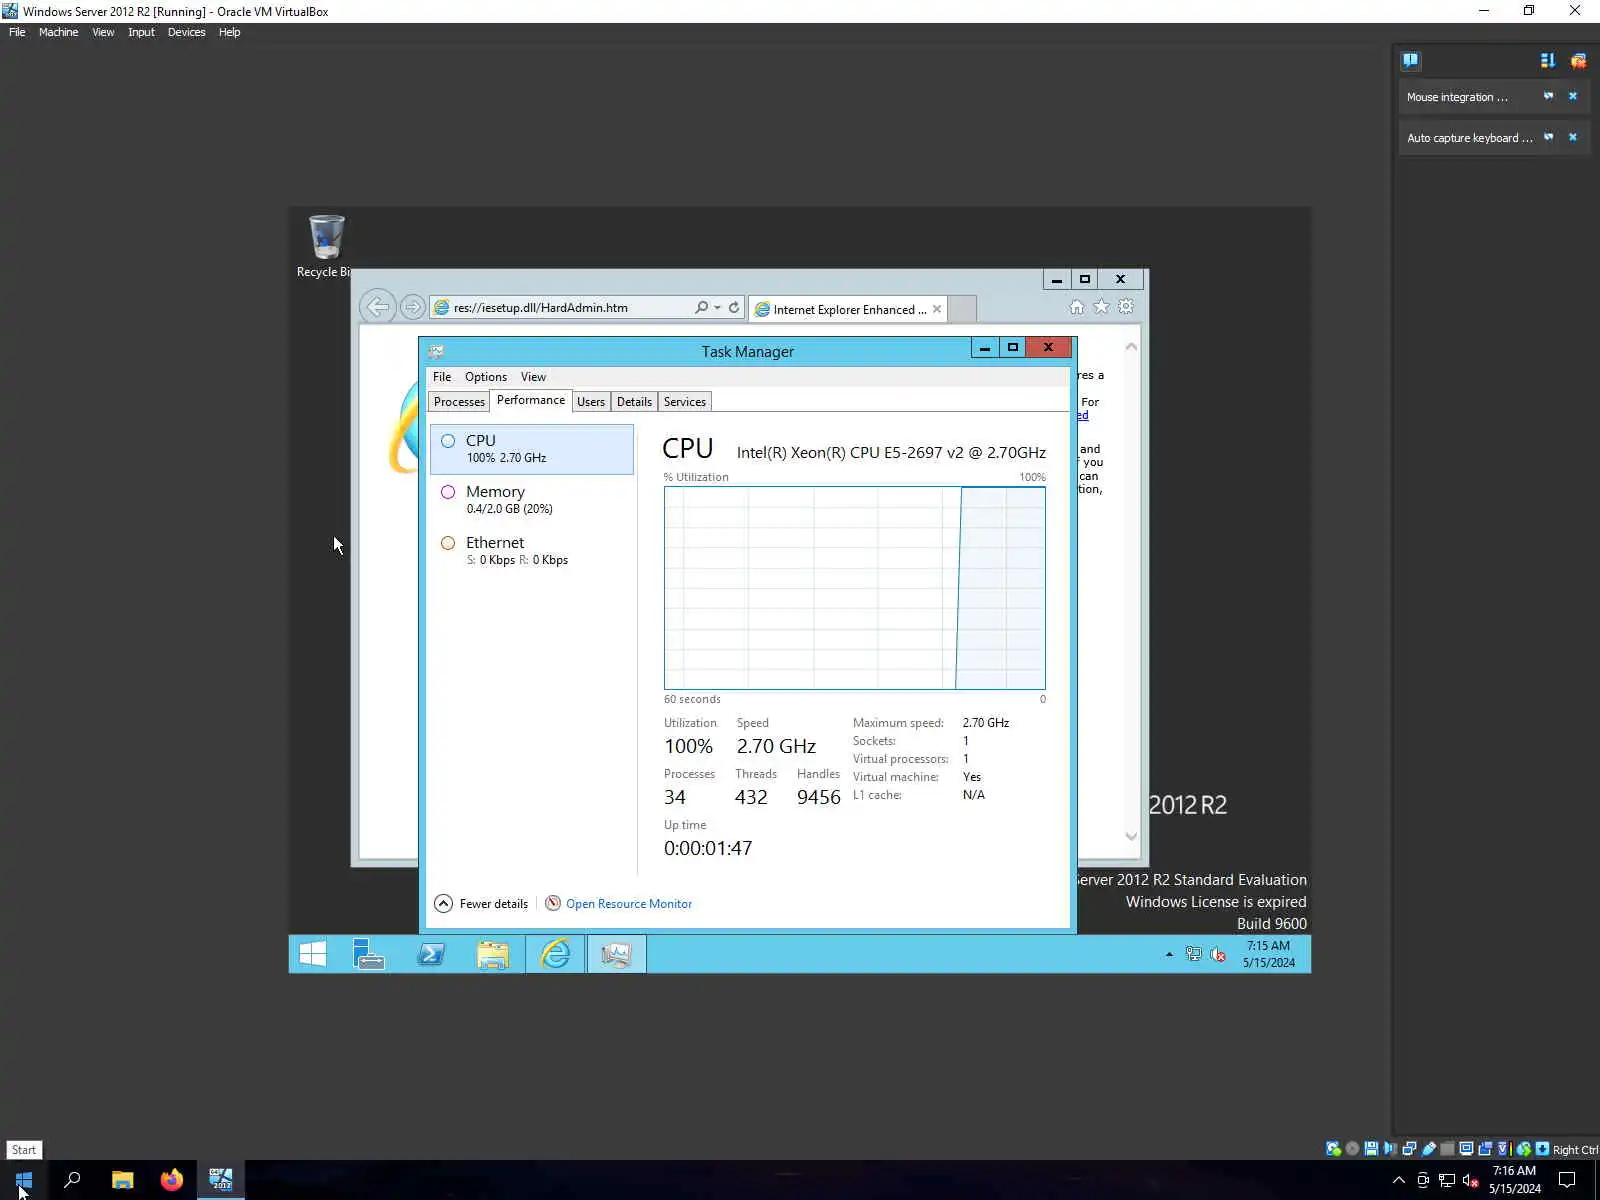This screenshot has height=1200, width=1600.
Task: Open Resource Monitor icon in Task Manager
Action: point(553,903)
